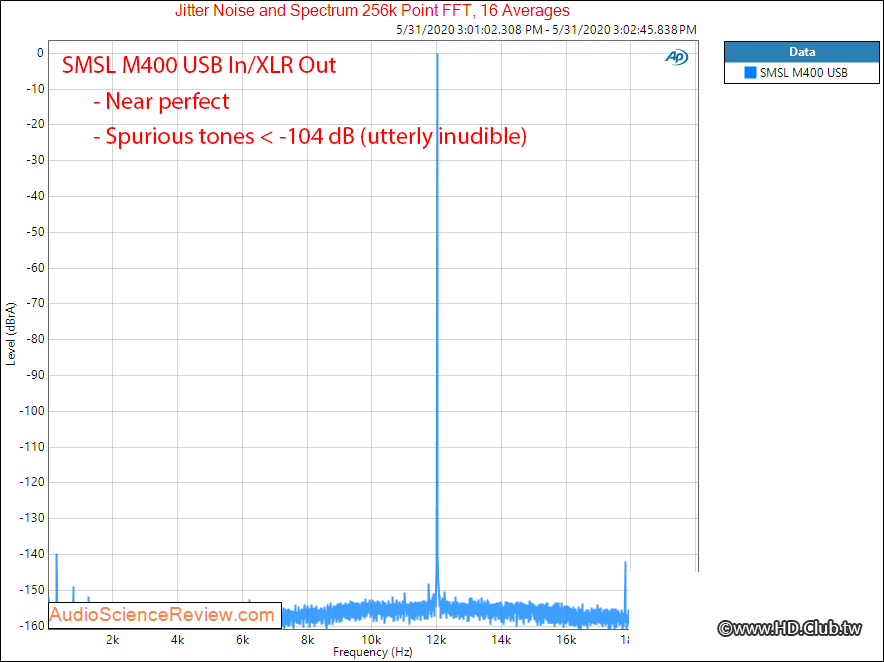
Task: Click the 16k frequency axis tick label
Action: (566, 639)
